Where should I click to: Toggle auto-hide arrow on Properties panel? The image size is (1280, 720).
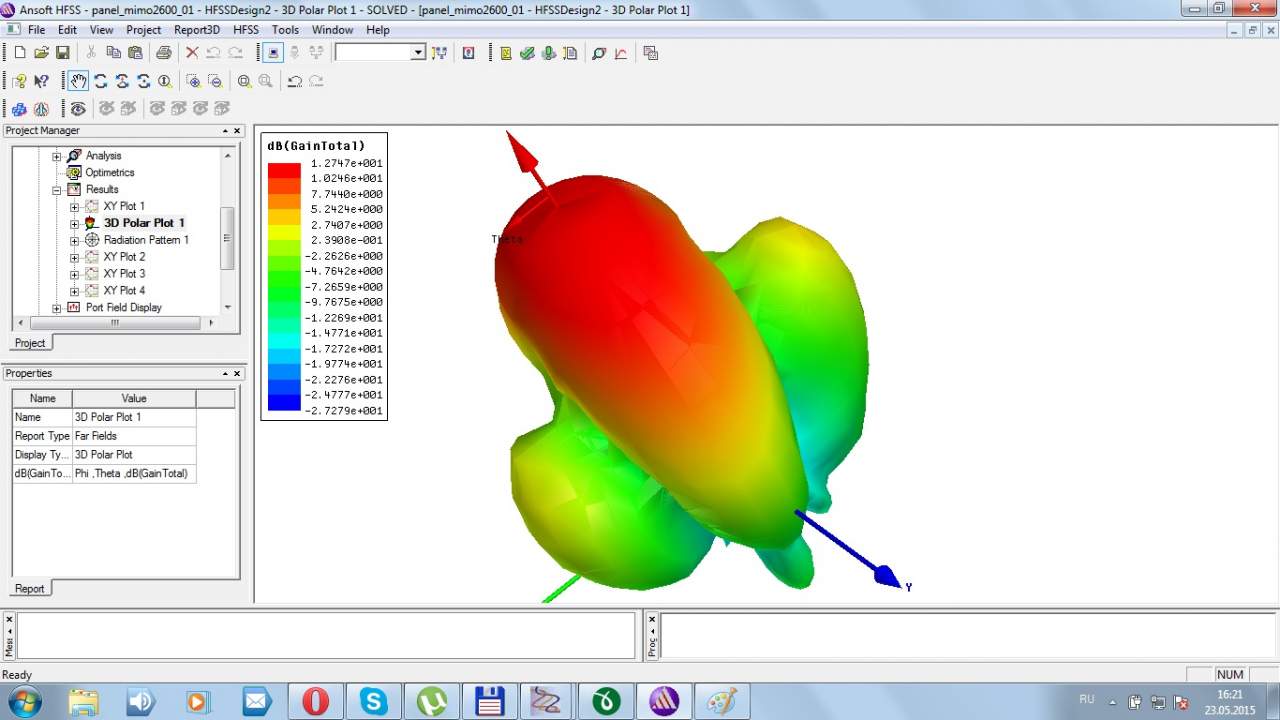[225, 374]
